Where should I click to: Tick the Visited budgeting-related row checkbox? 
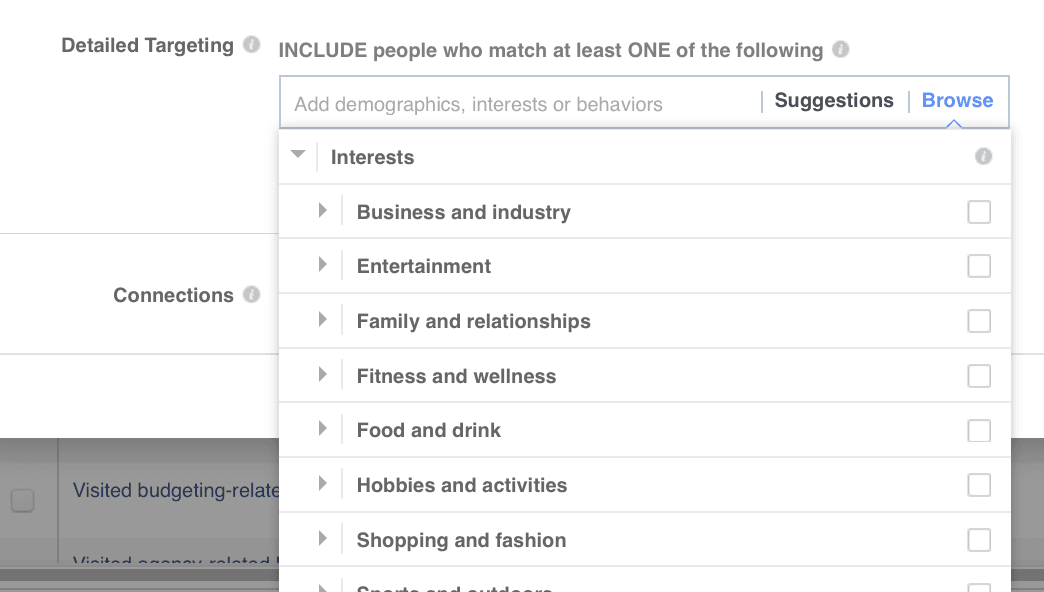tap(22, 500)
